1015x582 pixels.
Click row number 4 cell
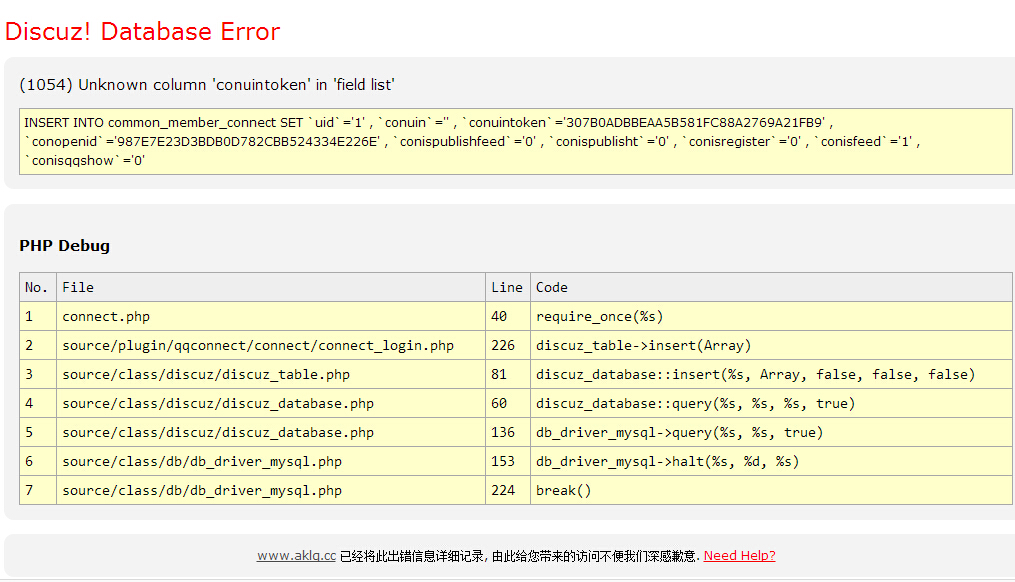coord(38,403)
